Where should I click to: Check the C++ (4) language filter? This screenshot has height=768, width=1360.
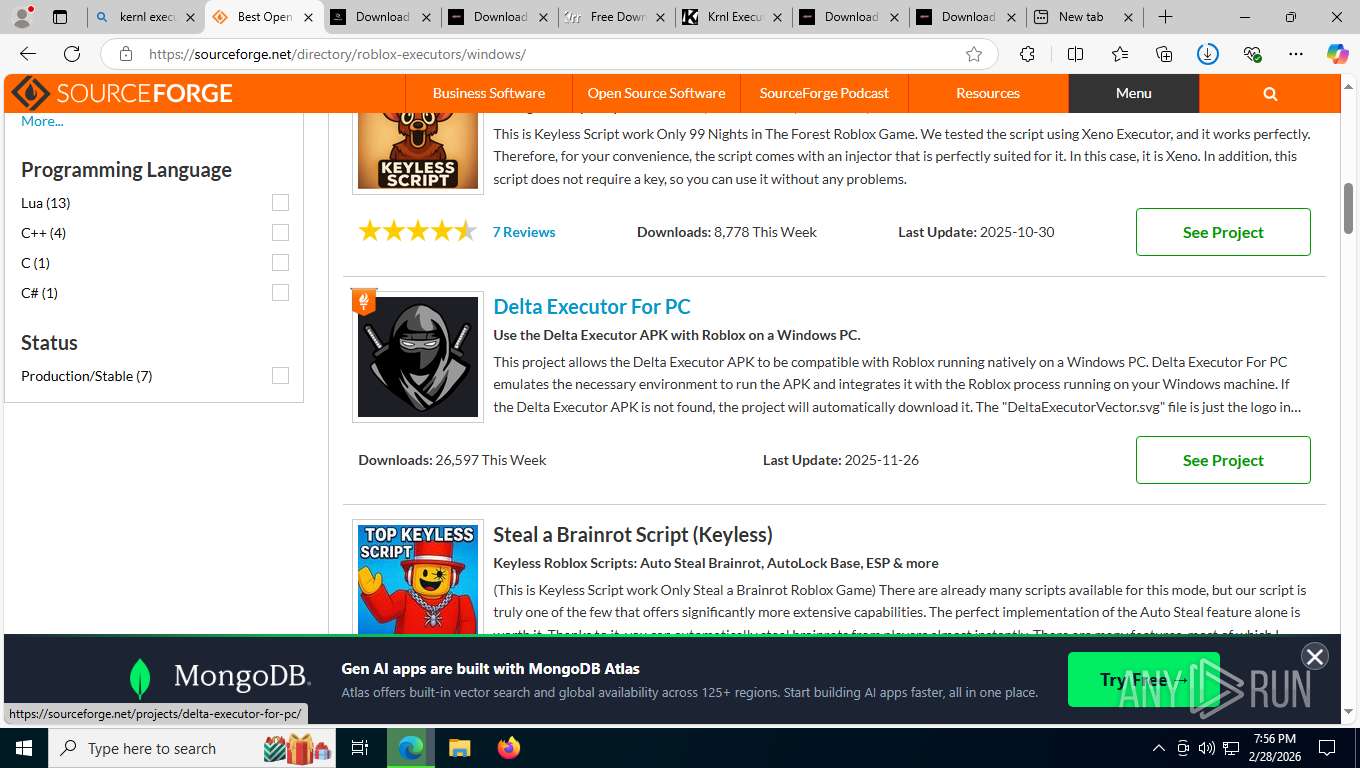coord(280,233)
